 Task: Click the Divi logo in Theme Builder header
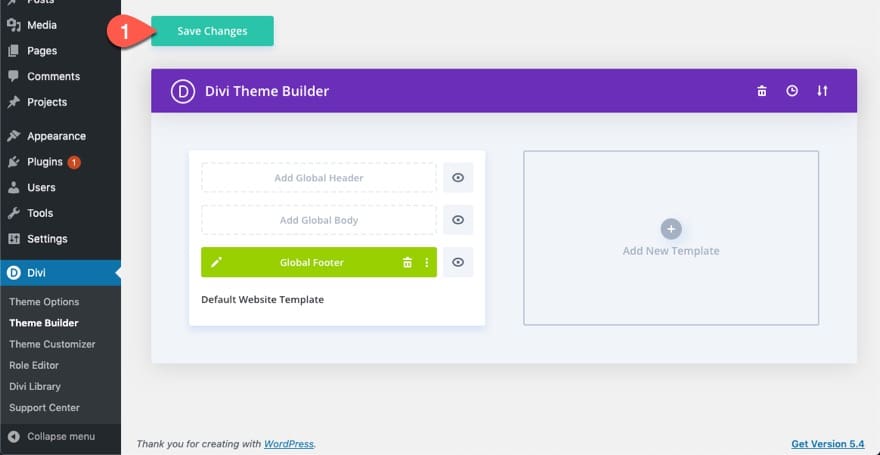(183, 91)
